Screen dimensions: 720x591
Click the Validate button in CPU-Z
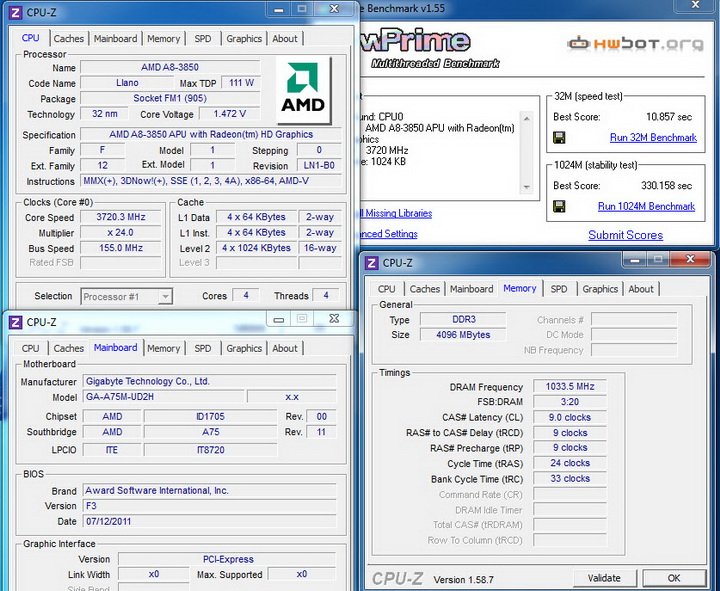coord(604,578)
